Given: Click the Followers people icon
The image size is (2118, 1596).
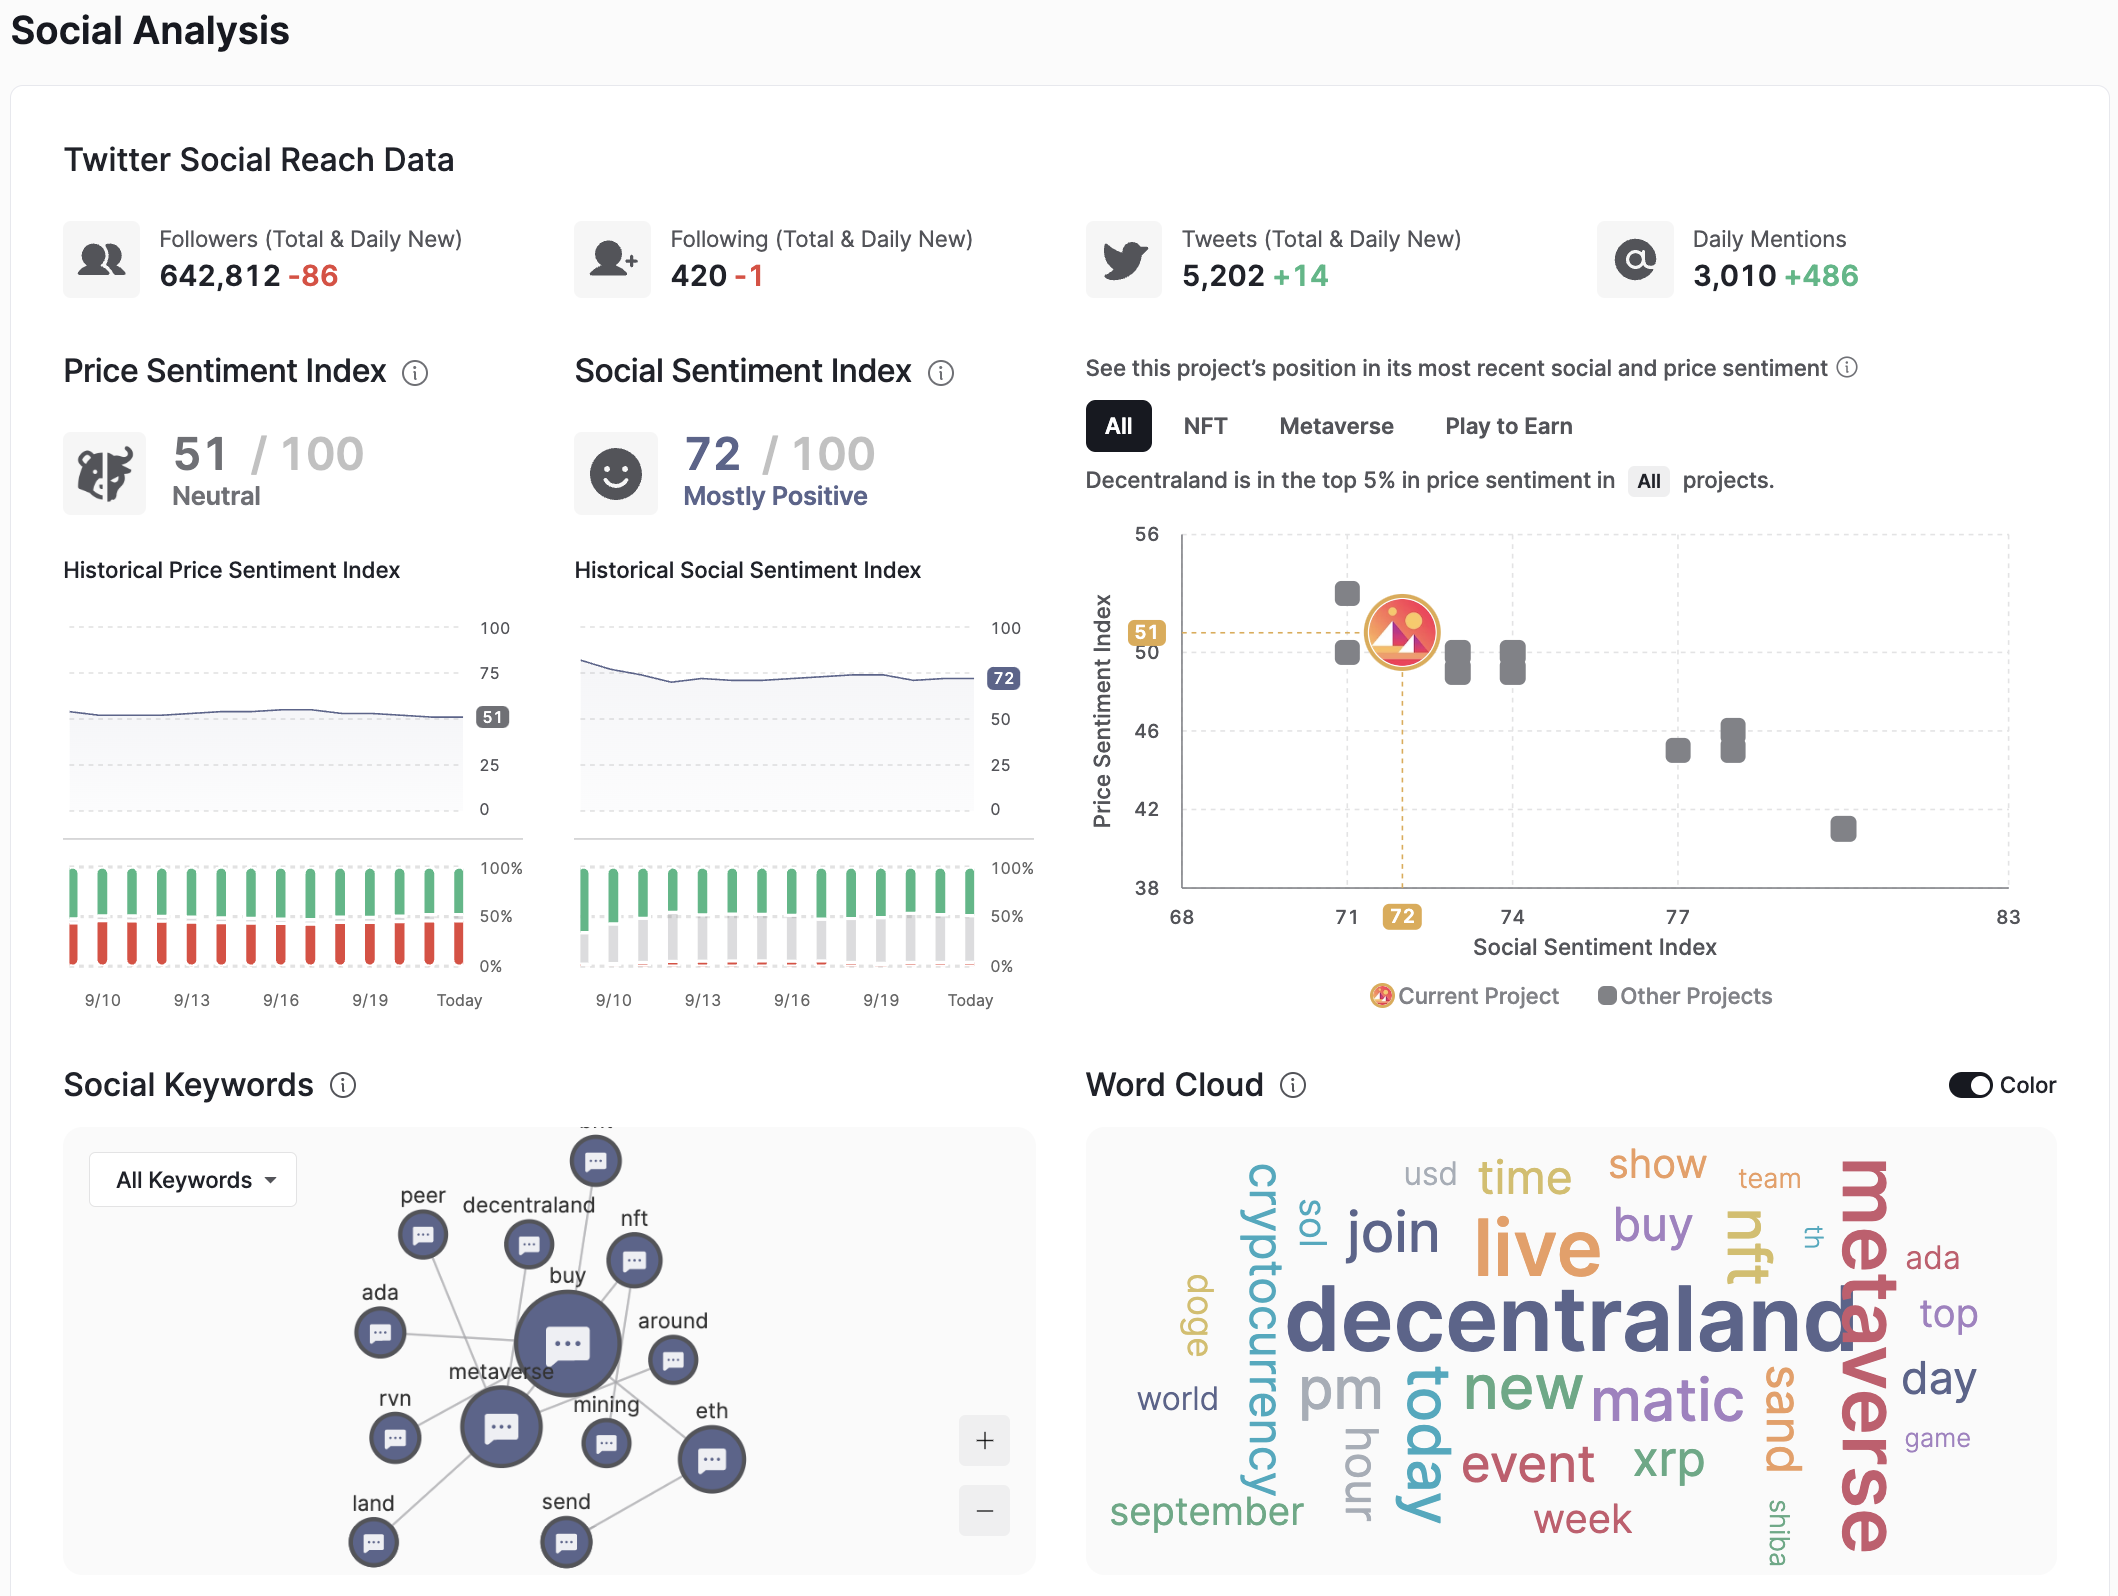Looking at the screenshot, I should pyautogui.click(x=102, y=260).
